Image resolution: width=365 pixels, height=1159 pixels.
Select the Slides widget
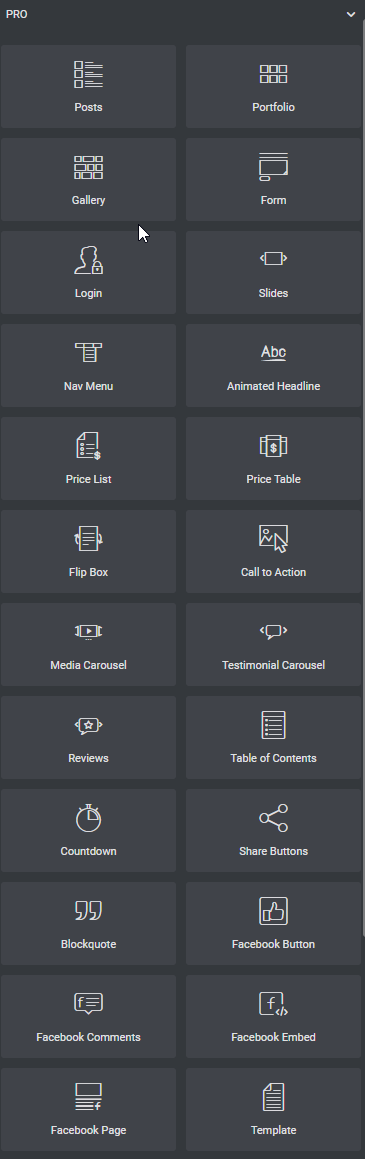click(x=273, y=273)
